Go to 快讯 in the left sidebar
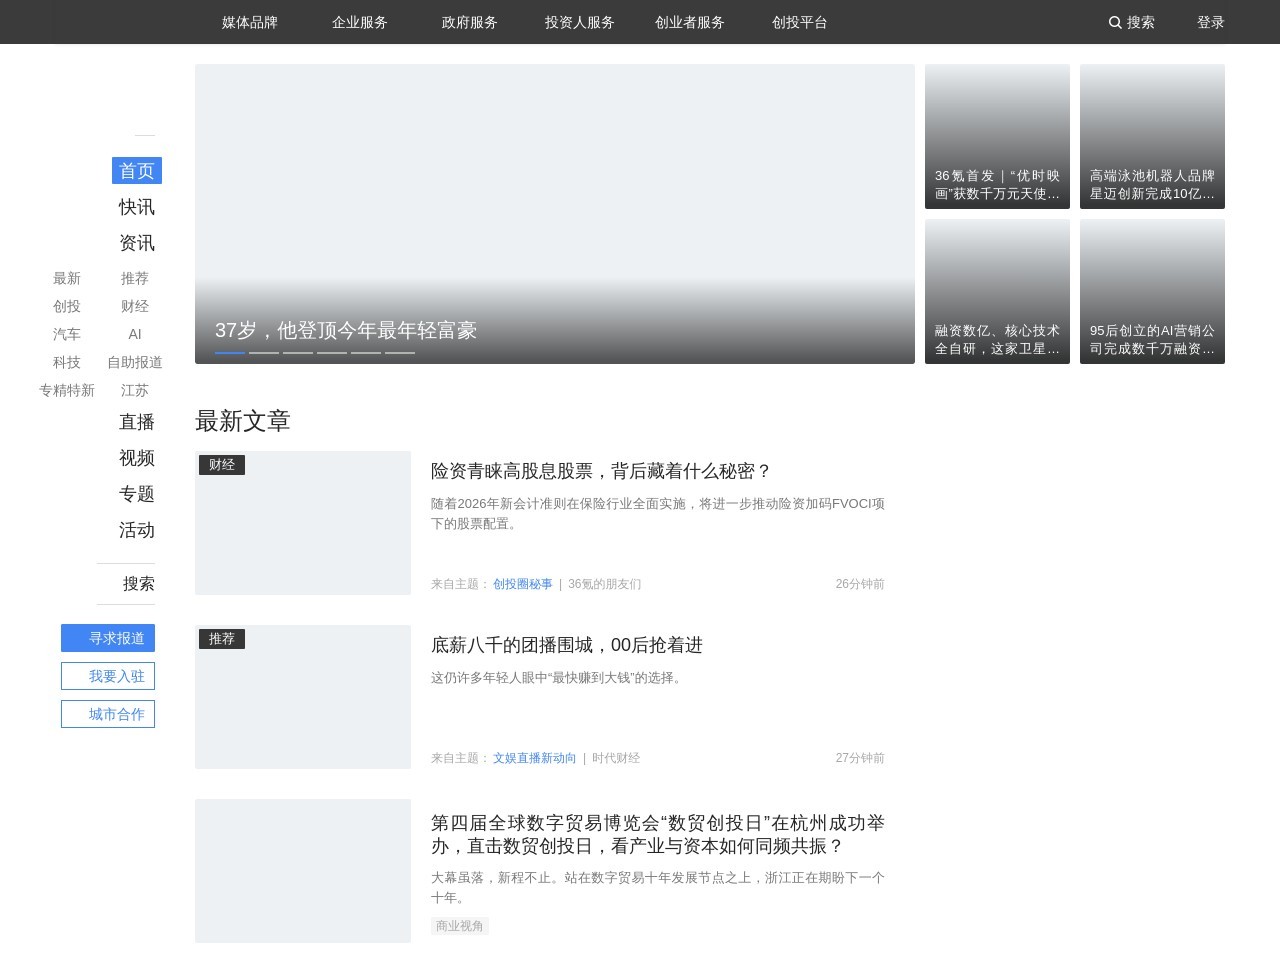Image resolution: width=1280 pixels, height=960 pixels. click(137, 207)
